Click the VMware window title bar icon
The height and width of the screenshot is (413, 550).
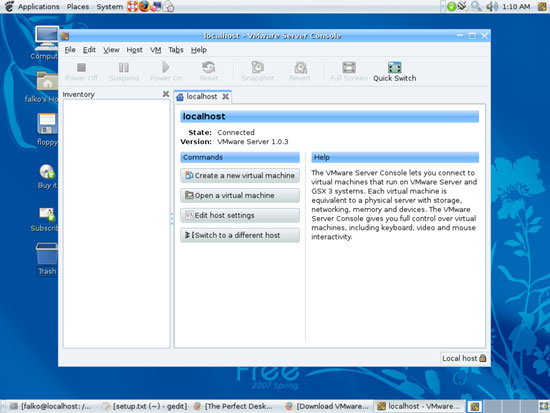tap(65, 36)
